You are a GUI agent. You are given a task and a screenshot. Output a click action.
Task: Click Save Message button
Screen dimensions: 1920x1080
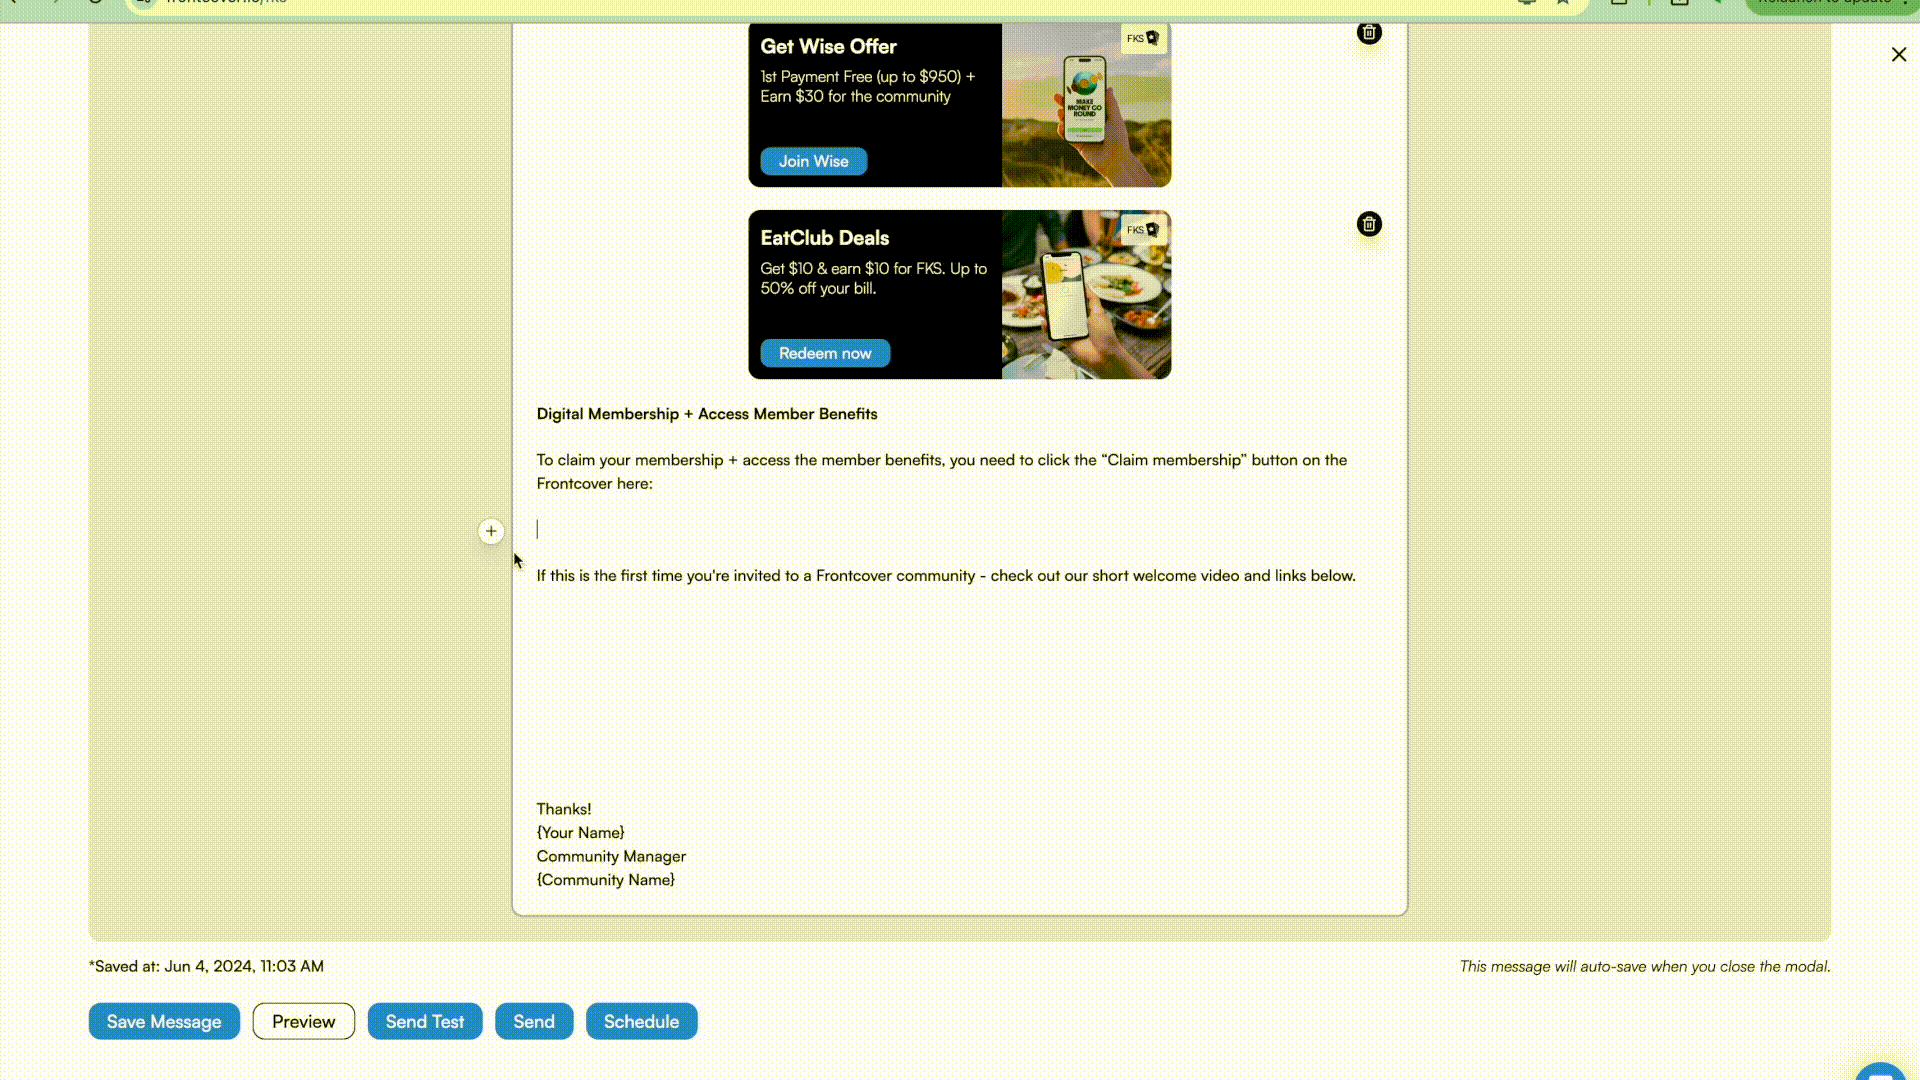click(164, 1021)
